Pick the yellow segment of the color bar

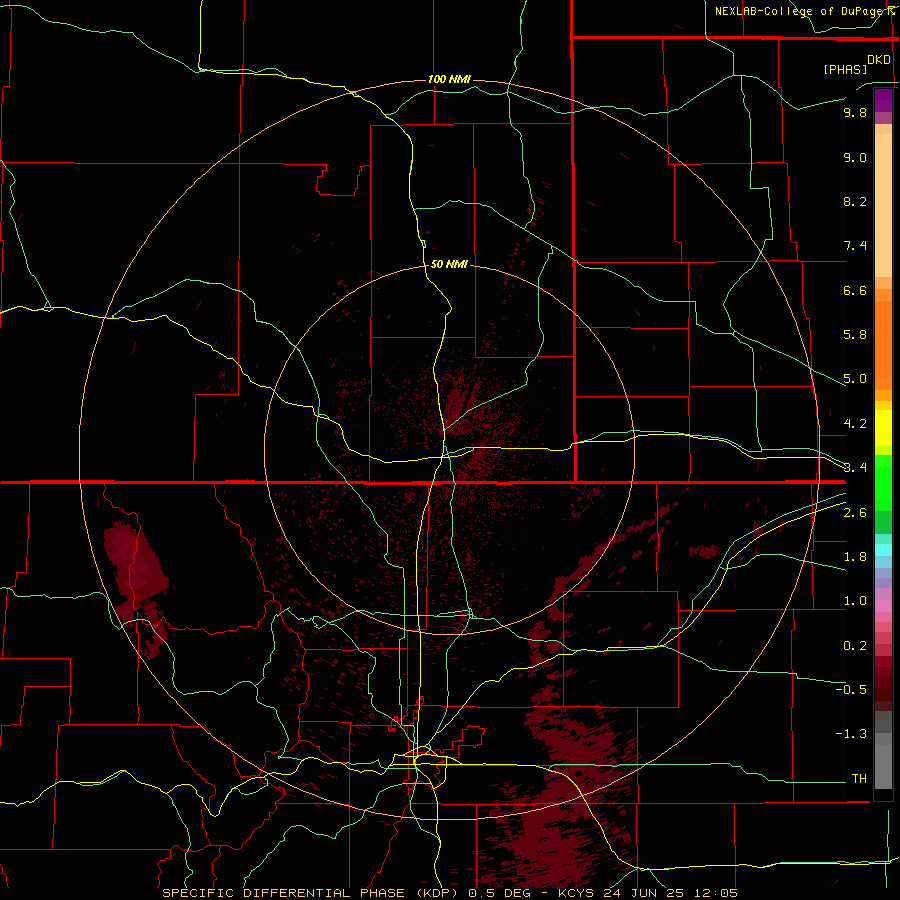[883, 428]
